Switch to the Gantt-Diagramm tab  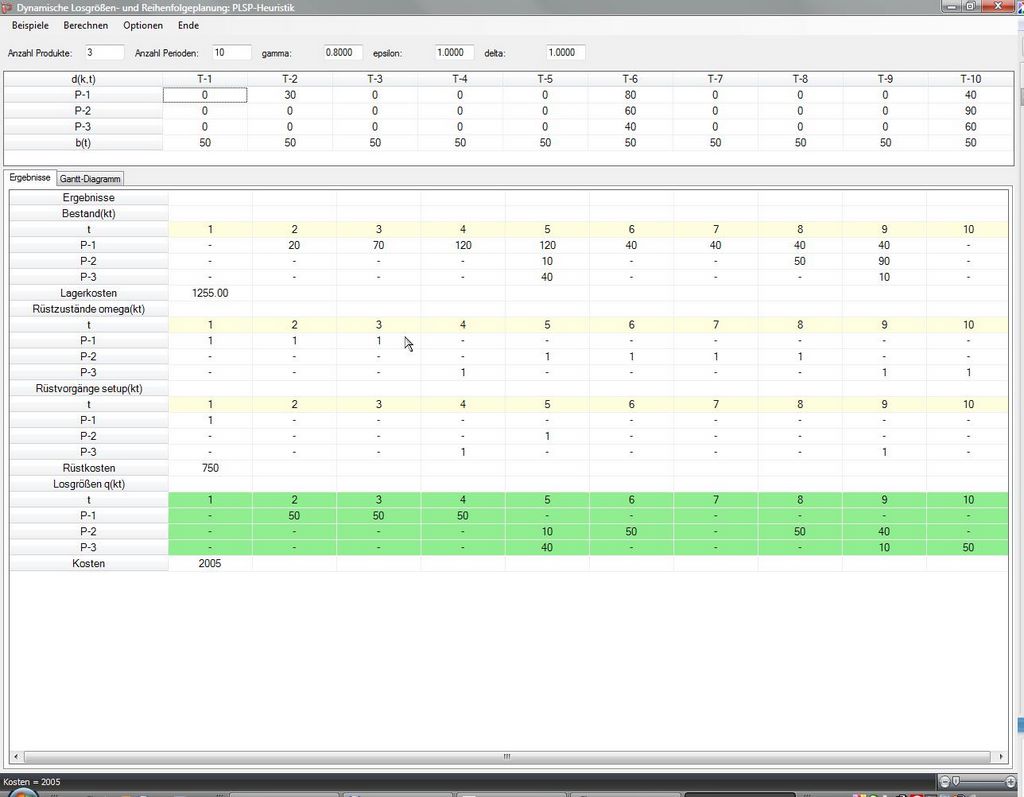click(90, 179)
